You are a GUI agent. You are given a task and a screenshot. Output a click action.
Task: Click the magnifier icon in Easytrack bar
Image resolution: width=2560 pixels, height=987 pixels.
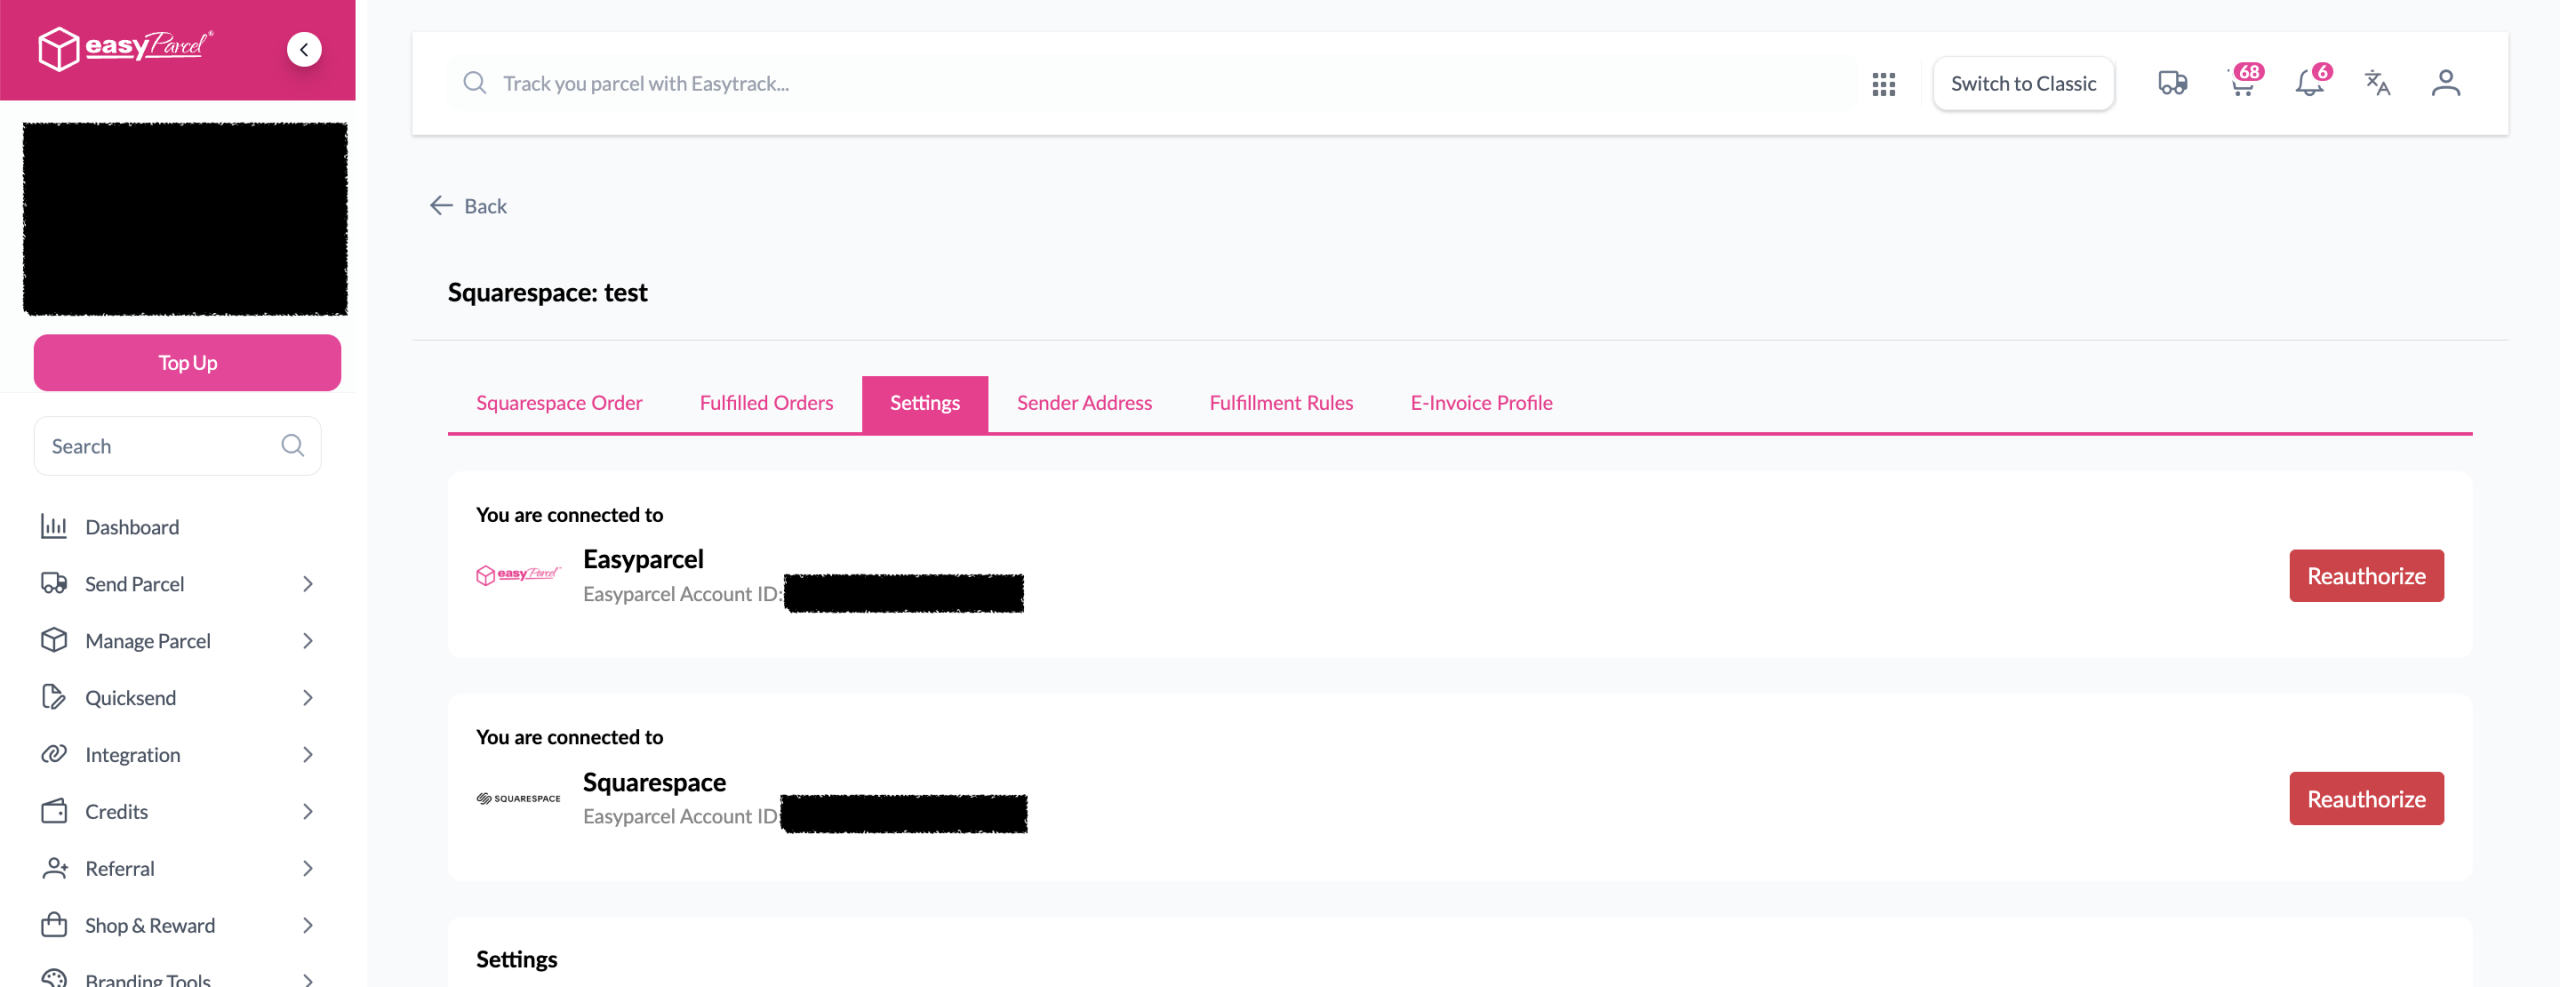pos(475,83)
